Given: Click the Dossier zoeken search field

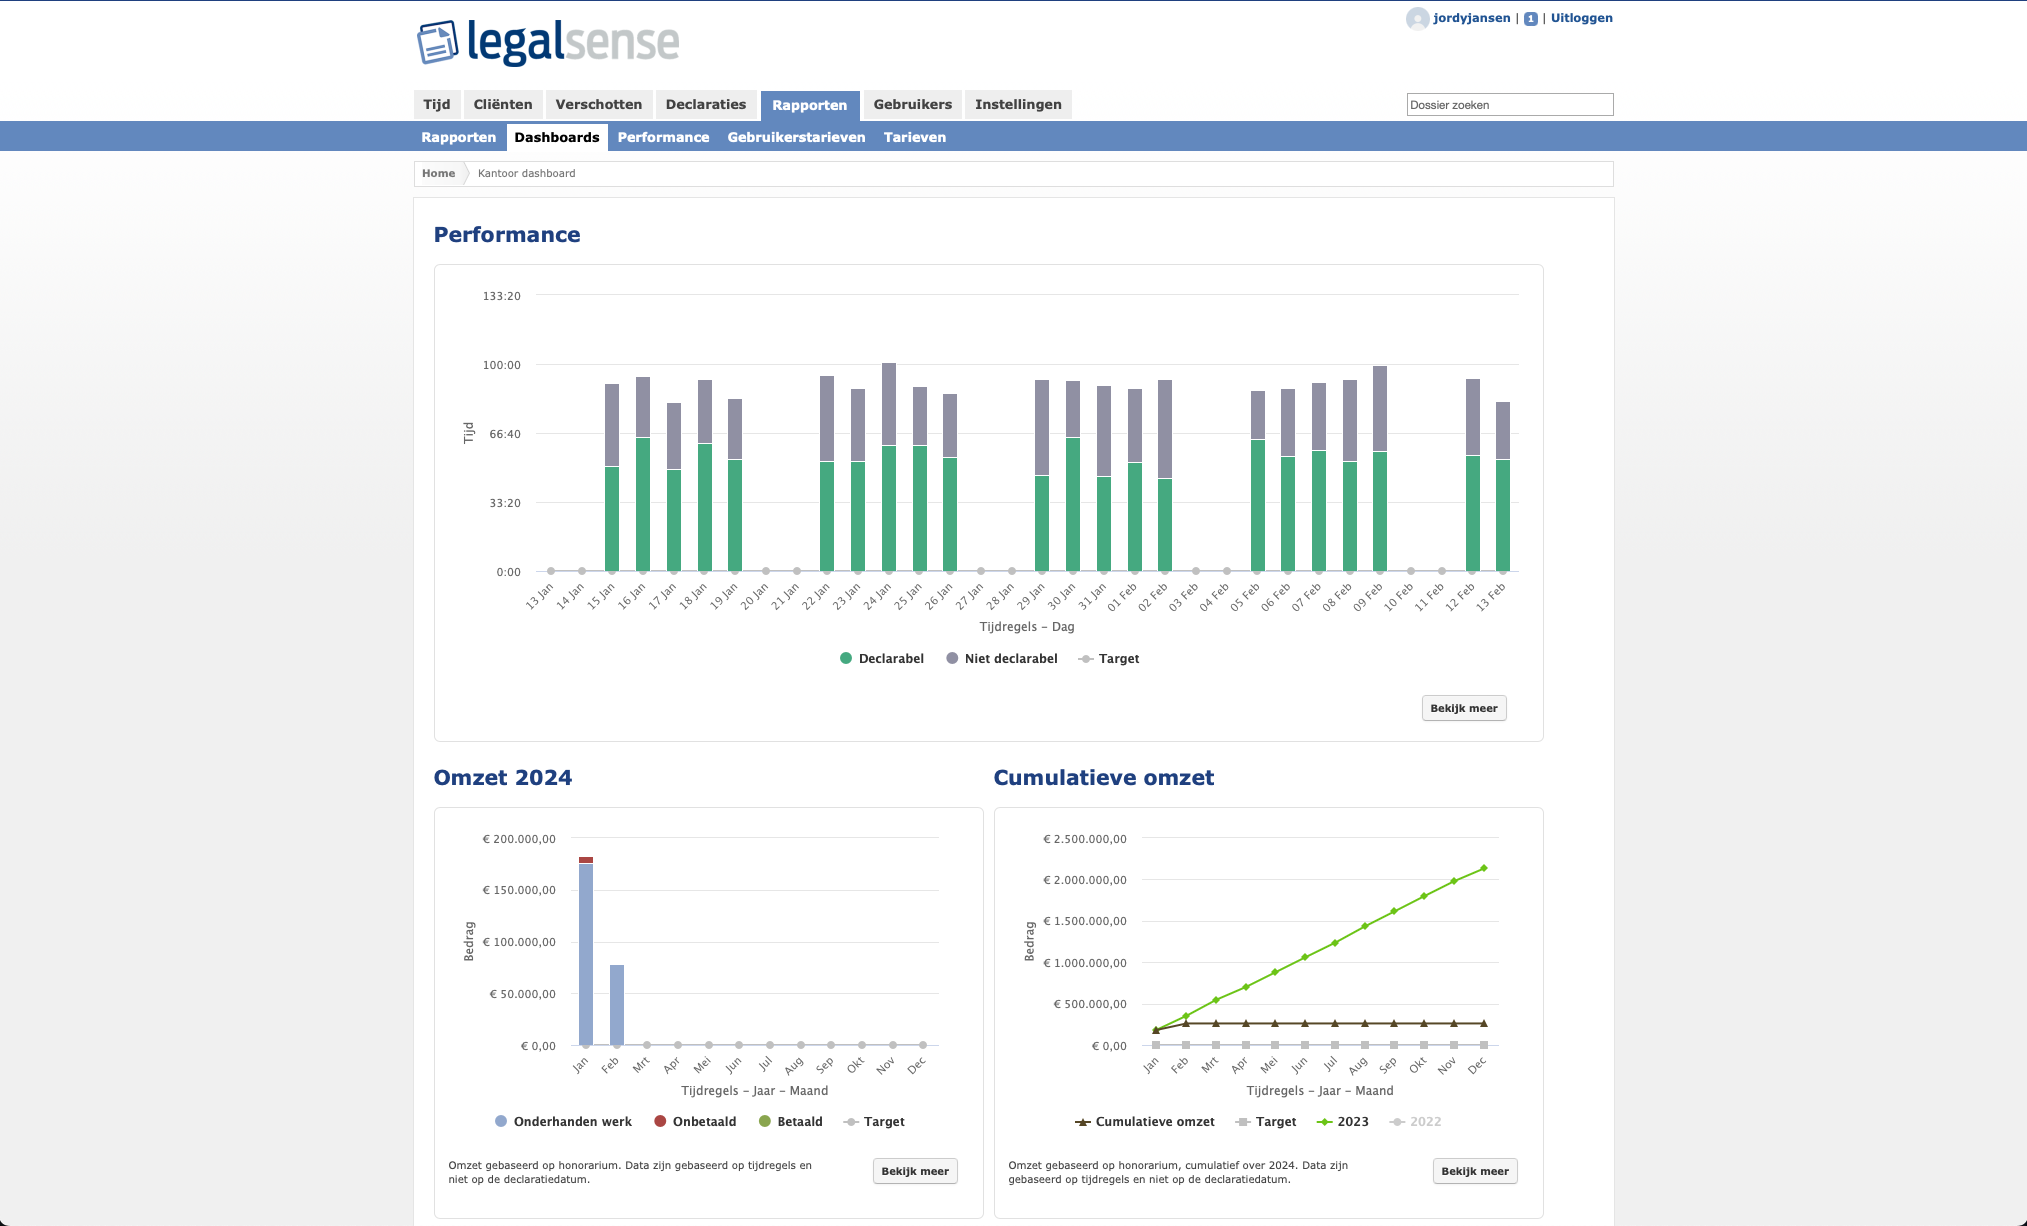Looking at the screenshot, I should (x=1509, y=105).
